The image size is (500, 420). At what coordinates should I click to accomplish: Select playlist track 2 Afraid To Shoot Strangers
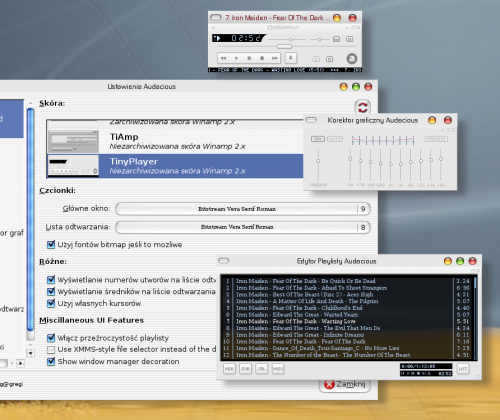pos(347,288)
